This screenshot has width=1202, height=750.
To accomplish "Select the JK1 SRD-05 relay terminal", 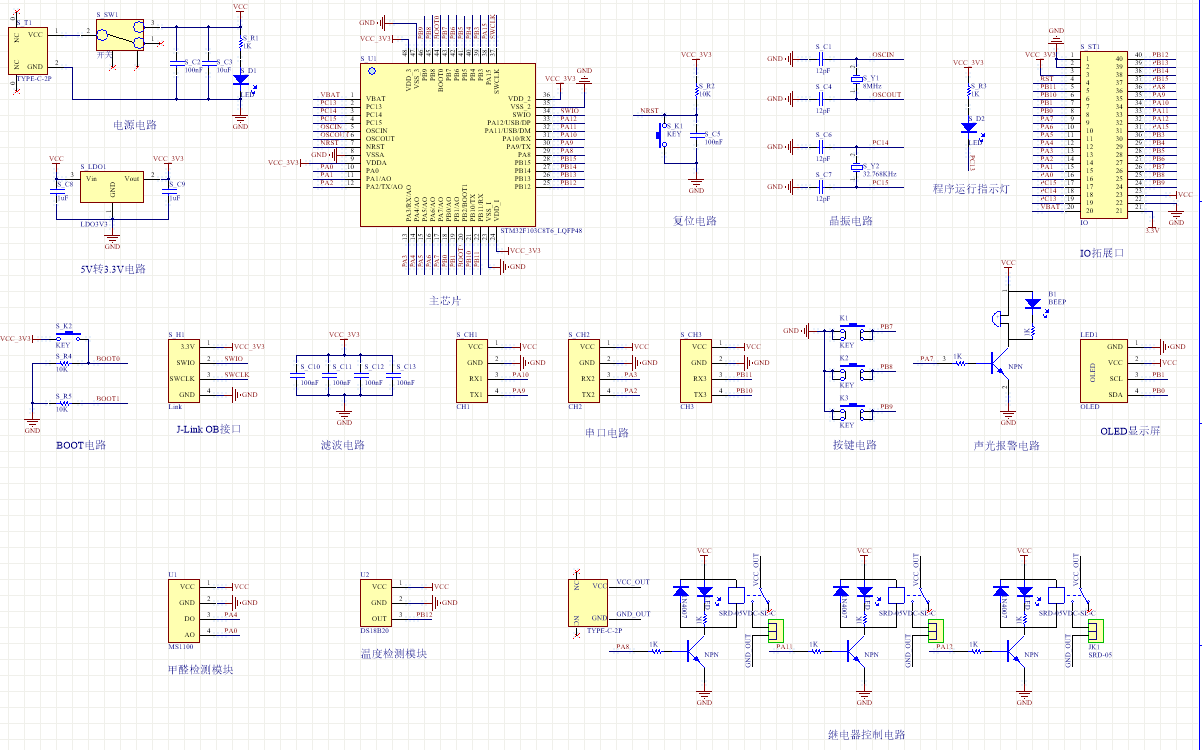I will [1096, 630].
